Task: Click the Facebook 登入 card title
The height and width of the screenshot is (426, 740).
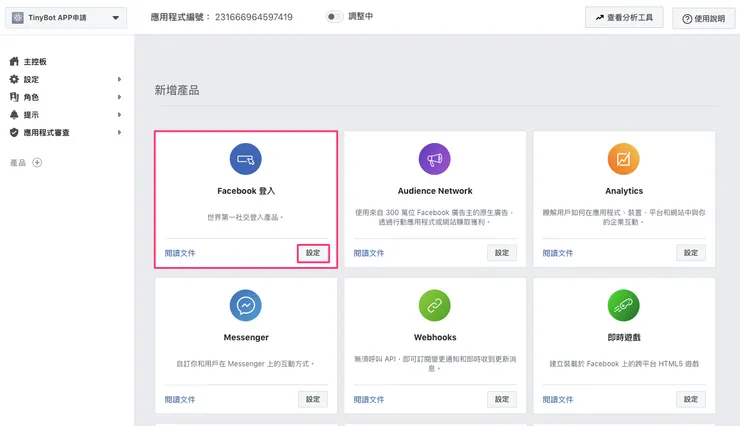Action: click(246, 191)
